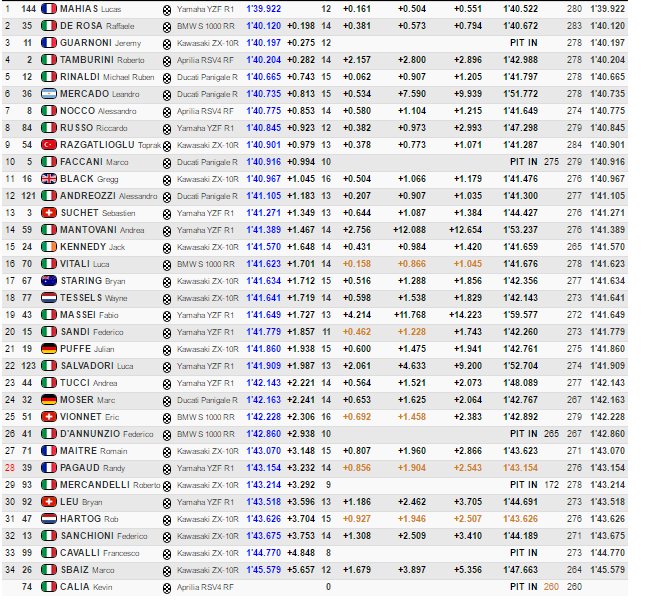
Task: Select rider name ANDREOZZI Alessandro
Action: click(109, 196)
